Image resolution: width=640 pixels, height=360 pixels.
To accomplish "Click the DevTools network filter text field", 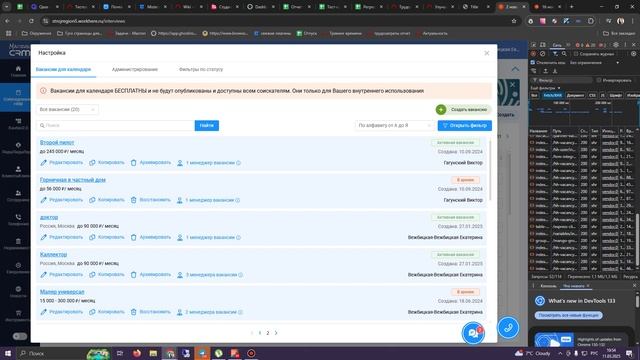I will click(x=562, y=80).
